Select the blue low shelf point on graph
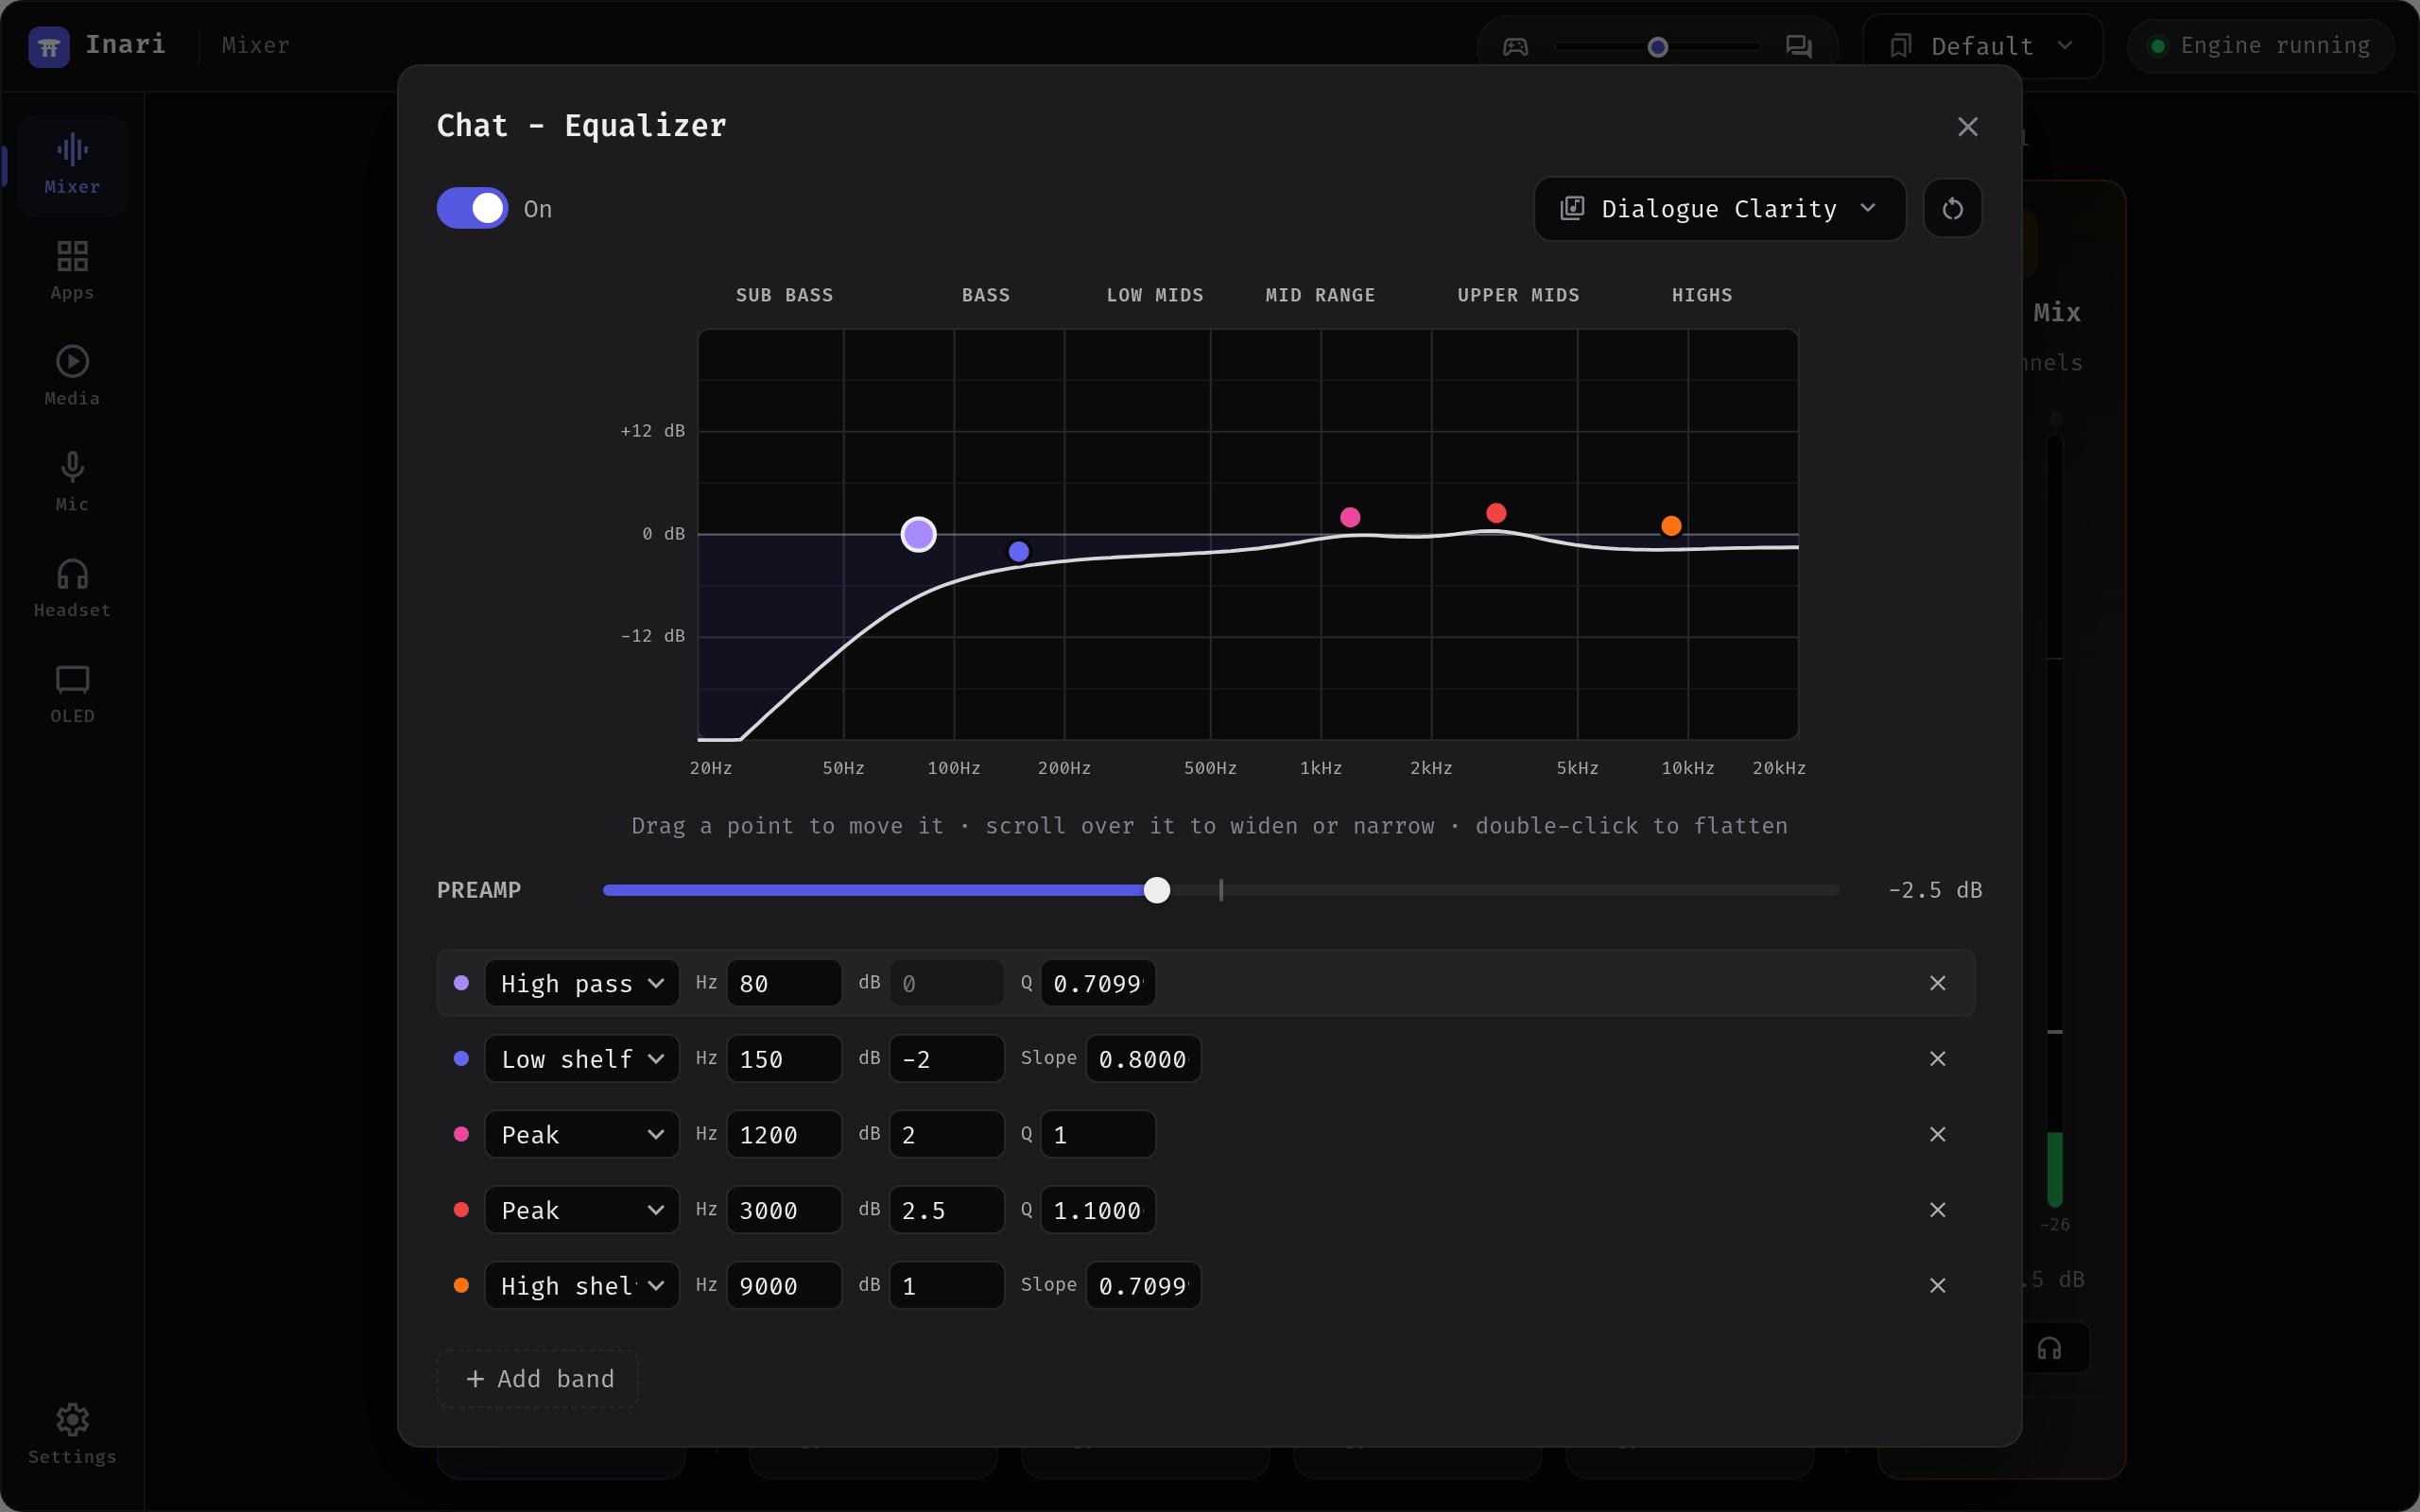Screen dimensions: 2420x1512 1019,551
